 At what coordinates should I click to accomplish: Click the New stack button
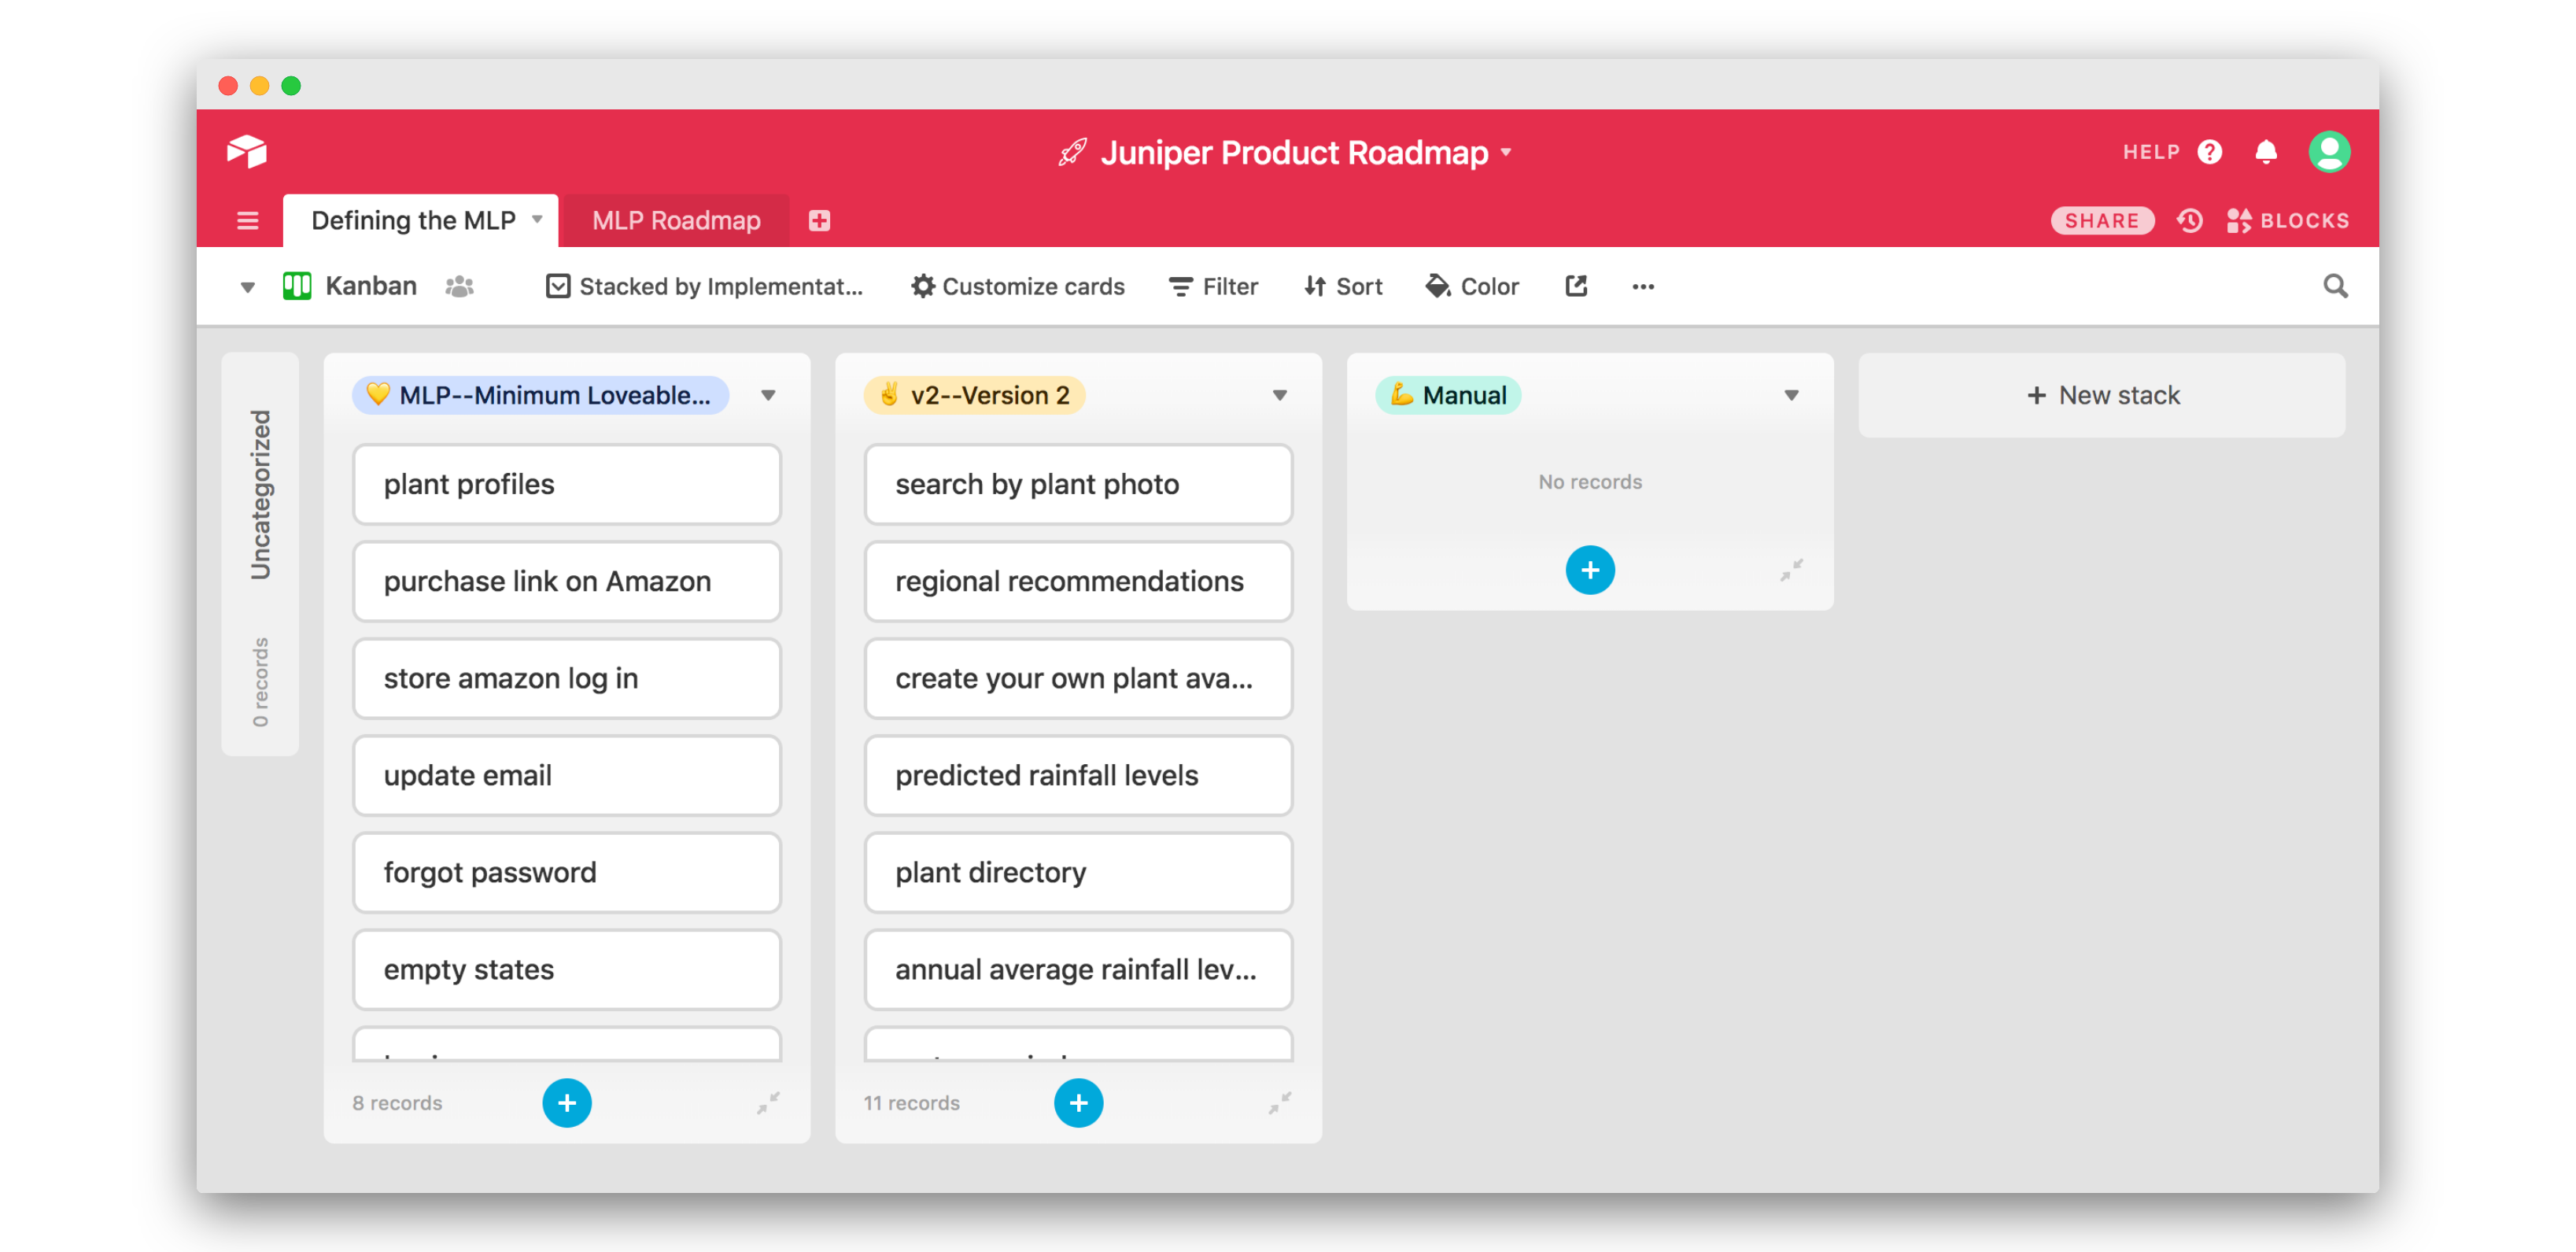point(2101,396)
